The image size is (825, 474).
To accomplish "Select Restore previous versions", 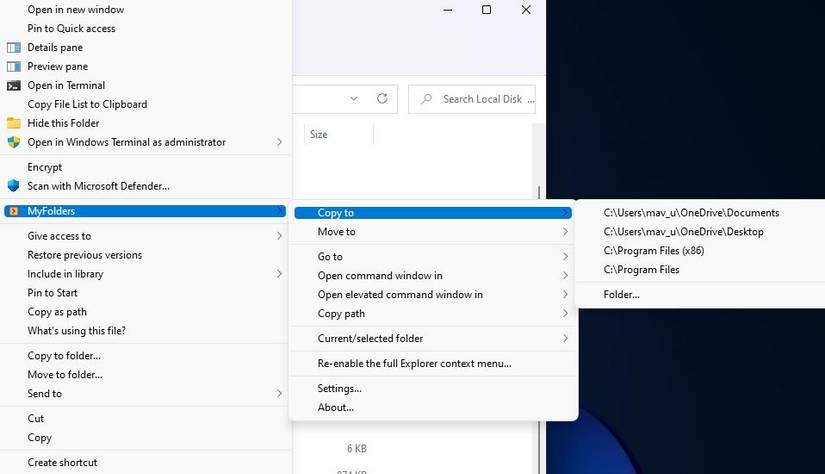I will click(85, 255).
